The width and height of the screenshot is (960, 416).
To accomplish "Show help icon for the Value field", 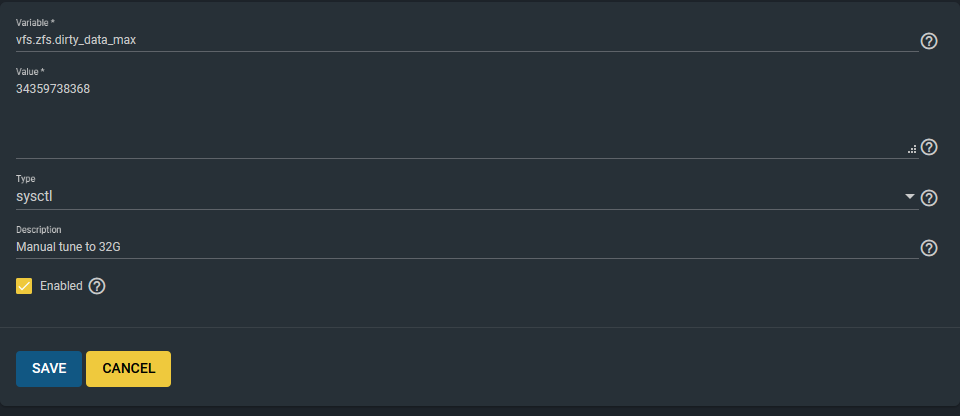I will click(x=928, y=147).
